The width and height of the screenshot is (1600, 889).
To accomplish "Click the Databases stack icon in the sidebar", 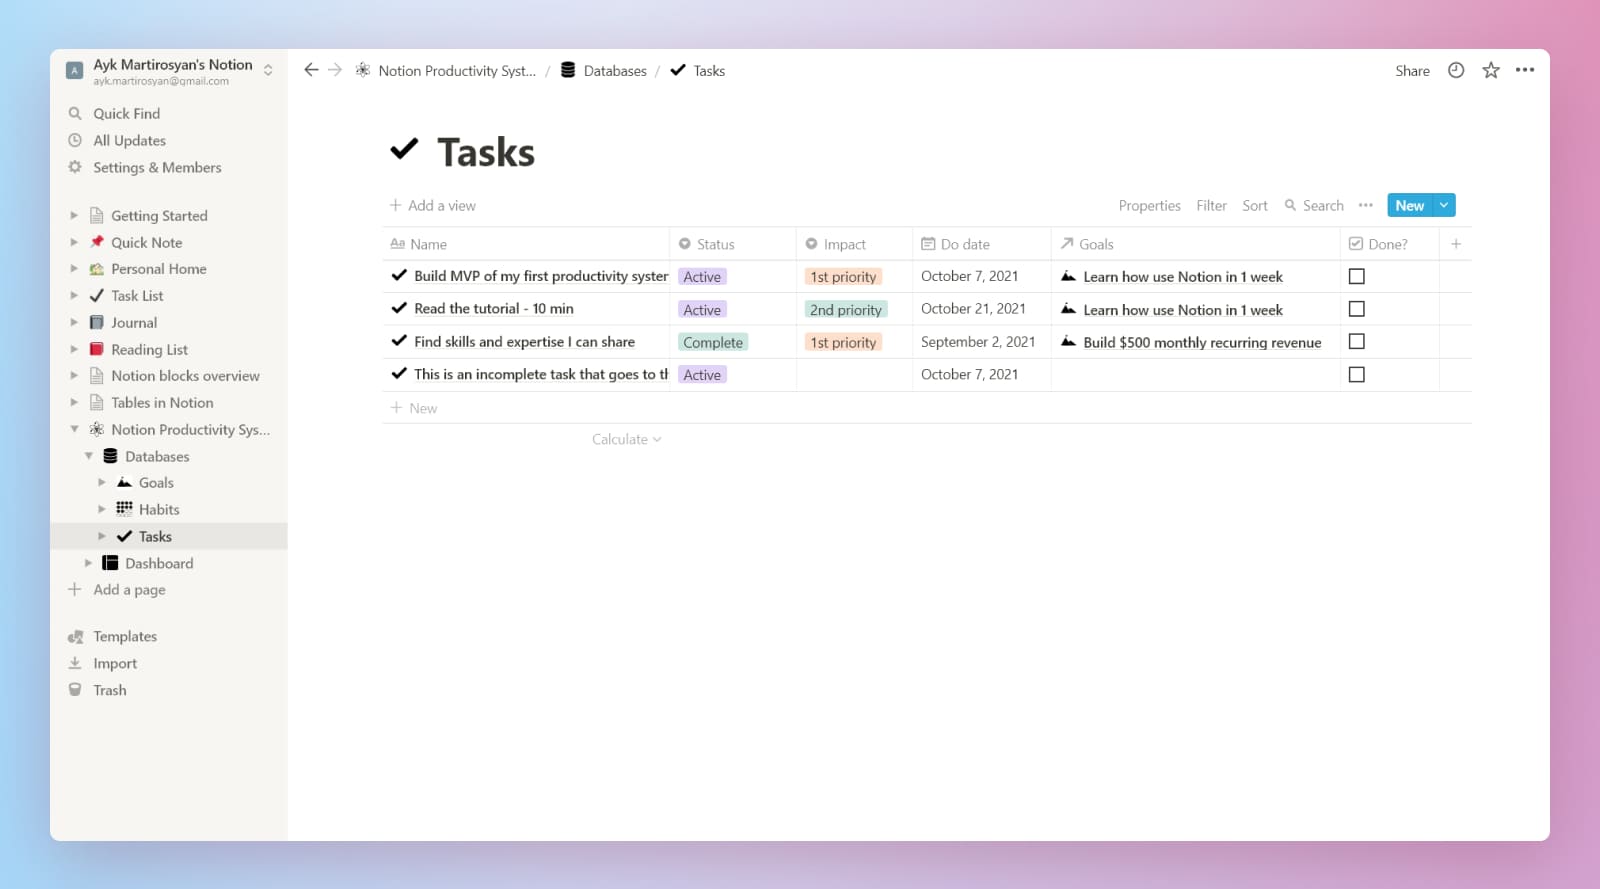I will click(x=110, y=456).
